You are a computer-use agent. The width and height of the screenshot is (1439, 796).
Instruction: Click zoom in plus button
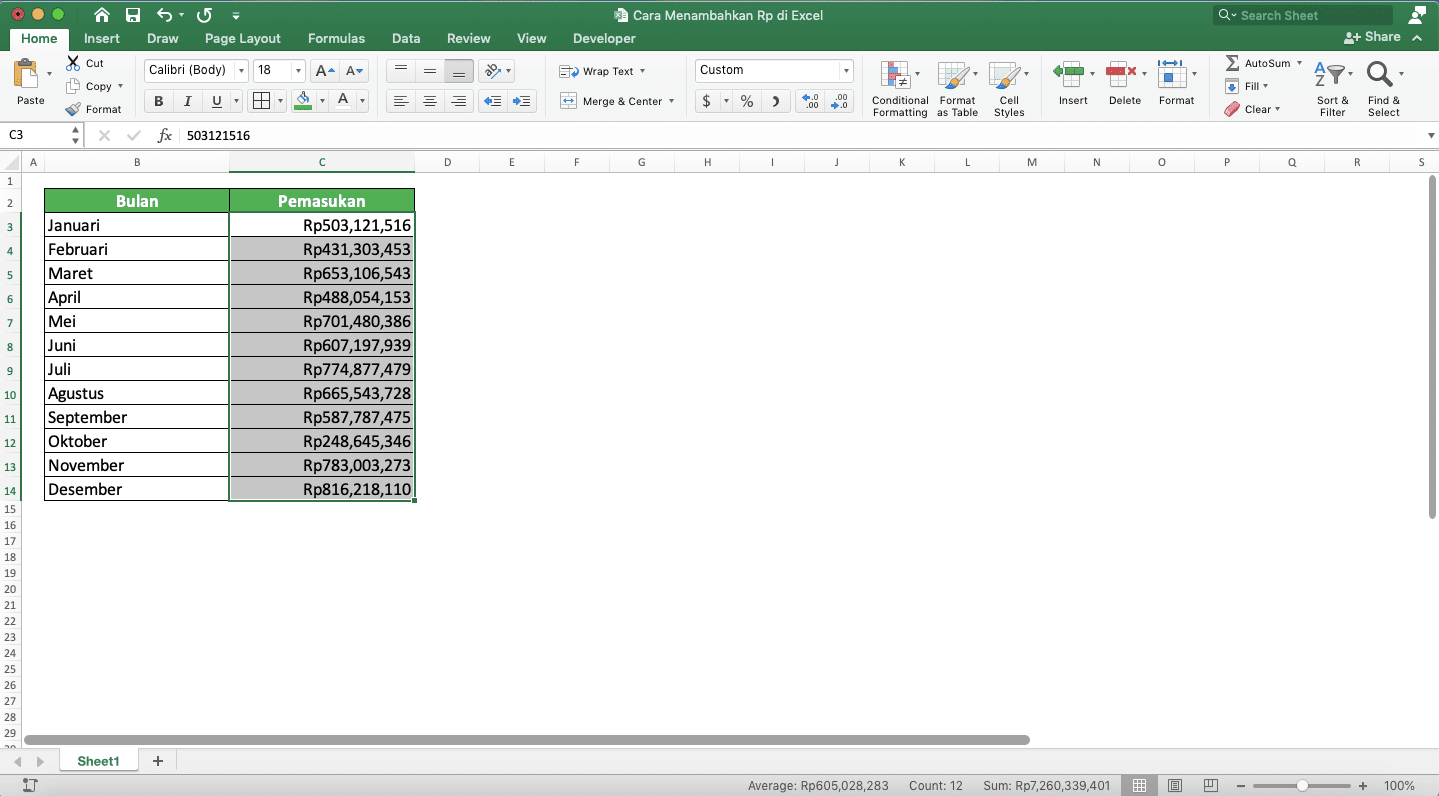(1363, 786)
